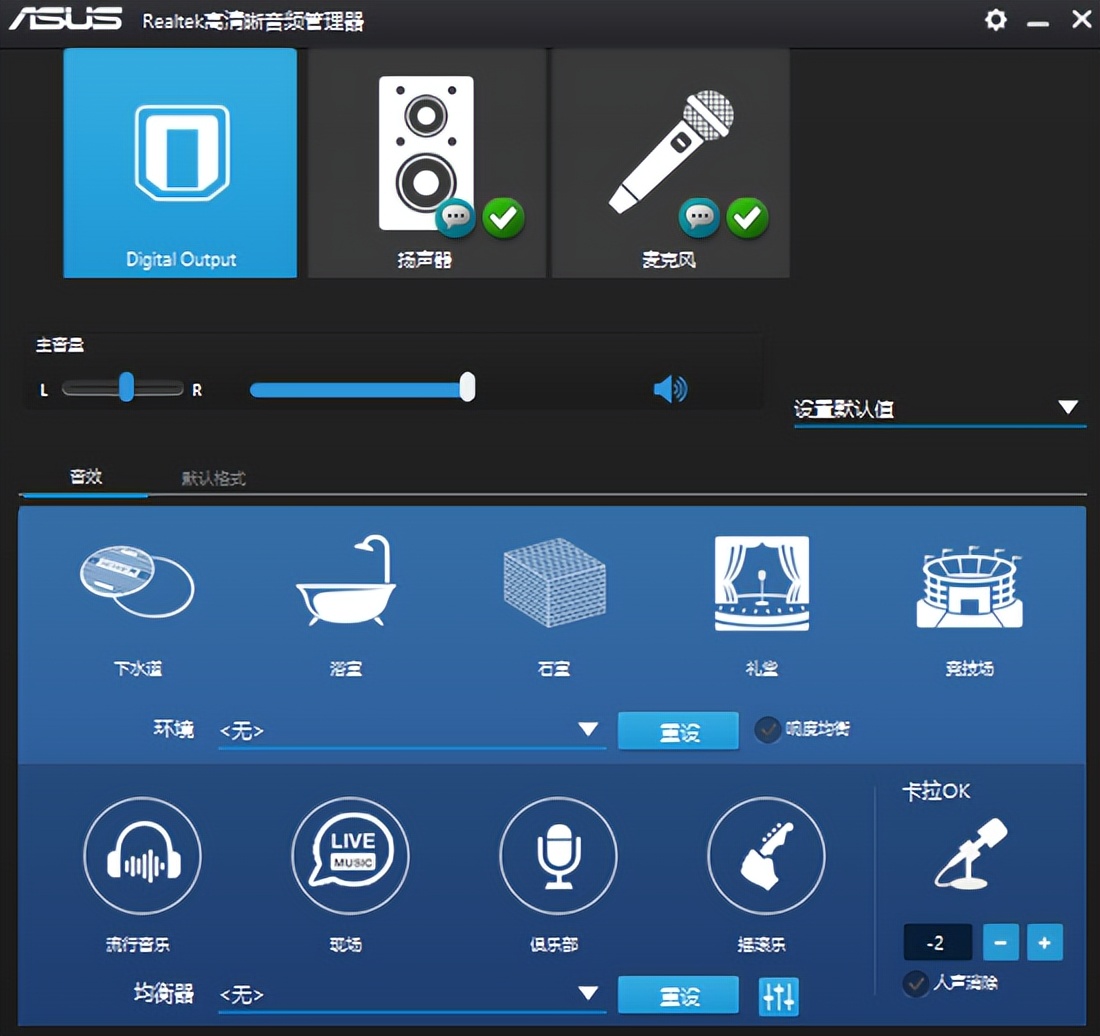Open the 环境 environment dropdown

point(589,729)
